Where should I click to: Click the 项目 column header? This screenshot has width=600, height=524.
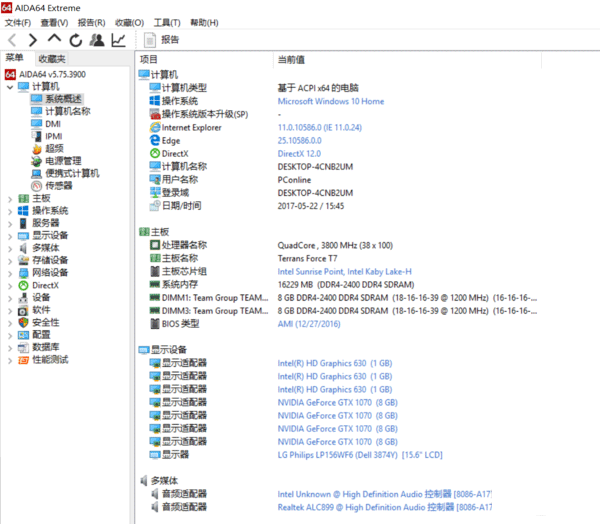coord(149,59)
